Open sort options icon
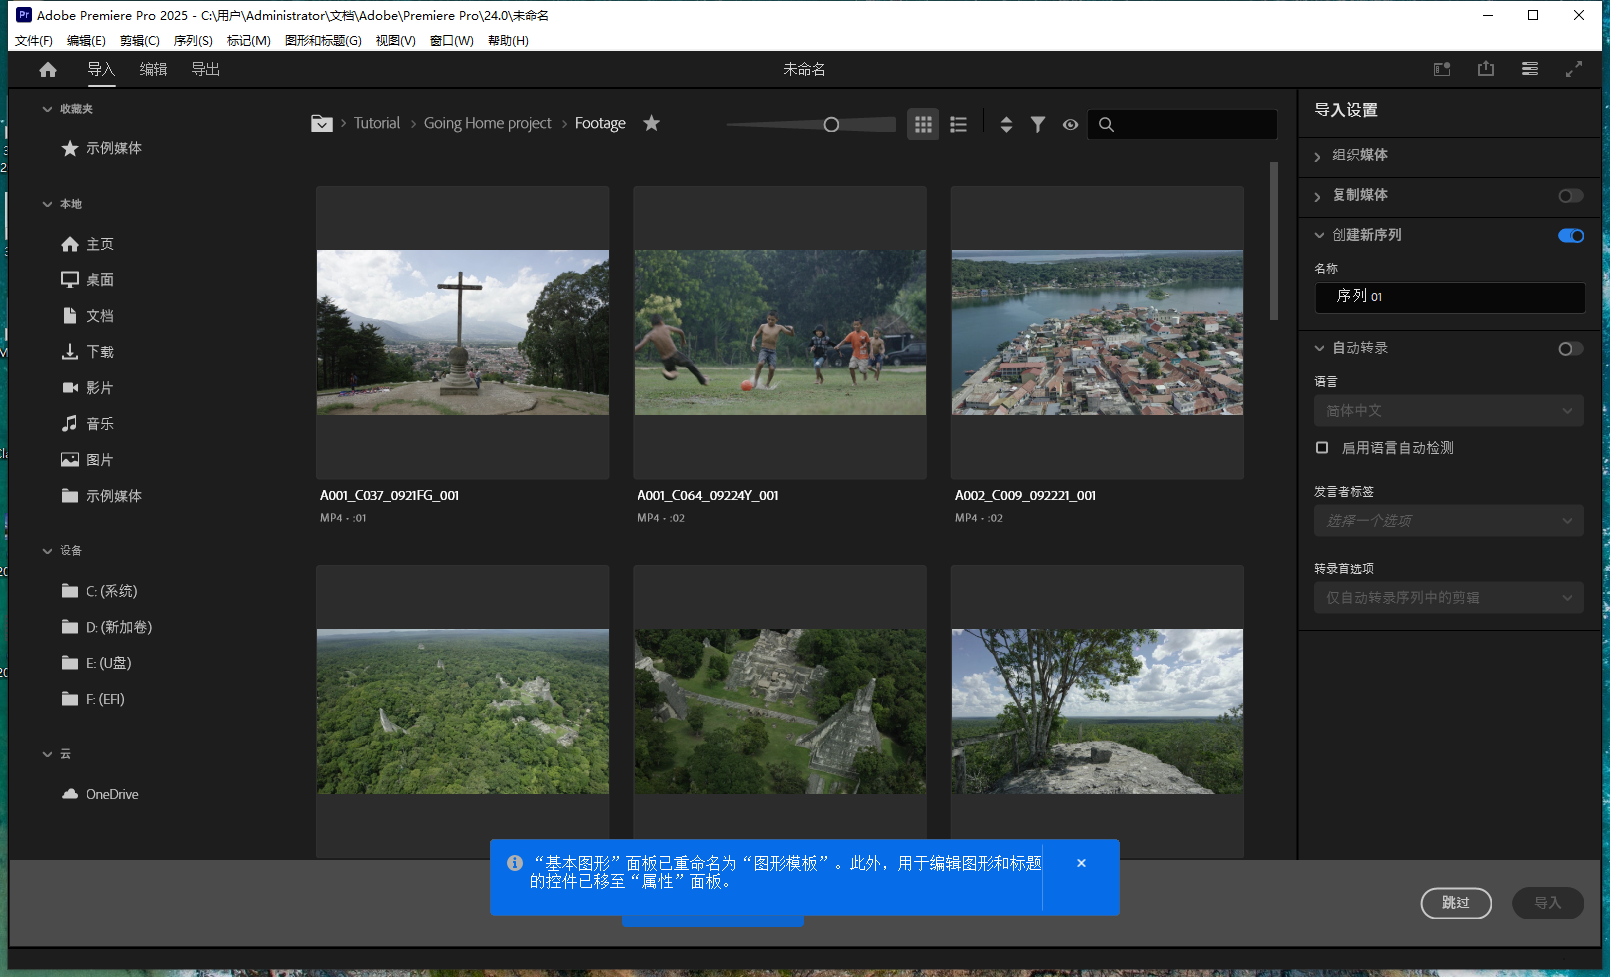Viewport: 1610px width, 977px height. pos(1006,124)
